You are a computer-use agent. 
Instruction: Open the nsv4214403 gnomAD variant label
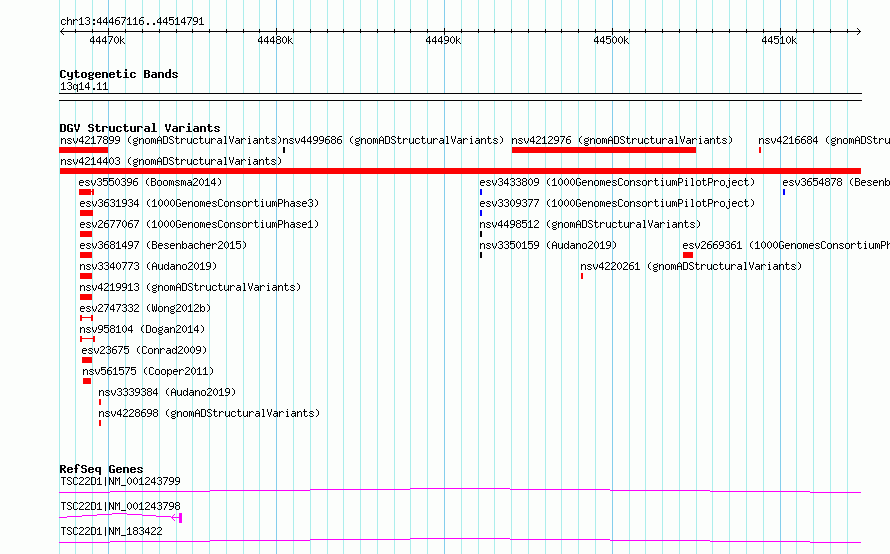click(x=171, y=161)
